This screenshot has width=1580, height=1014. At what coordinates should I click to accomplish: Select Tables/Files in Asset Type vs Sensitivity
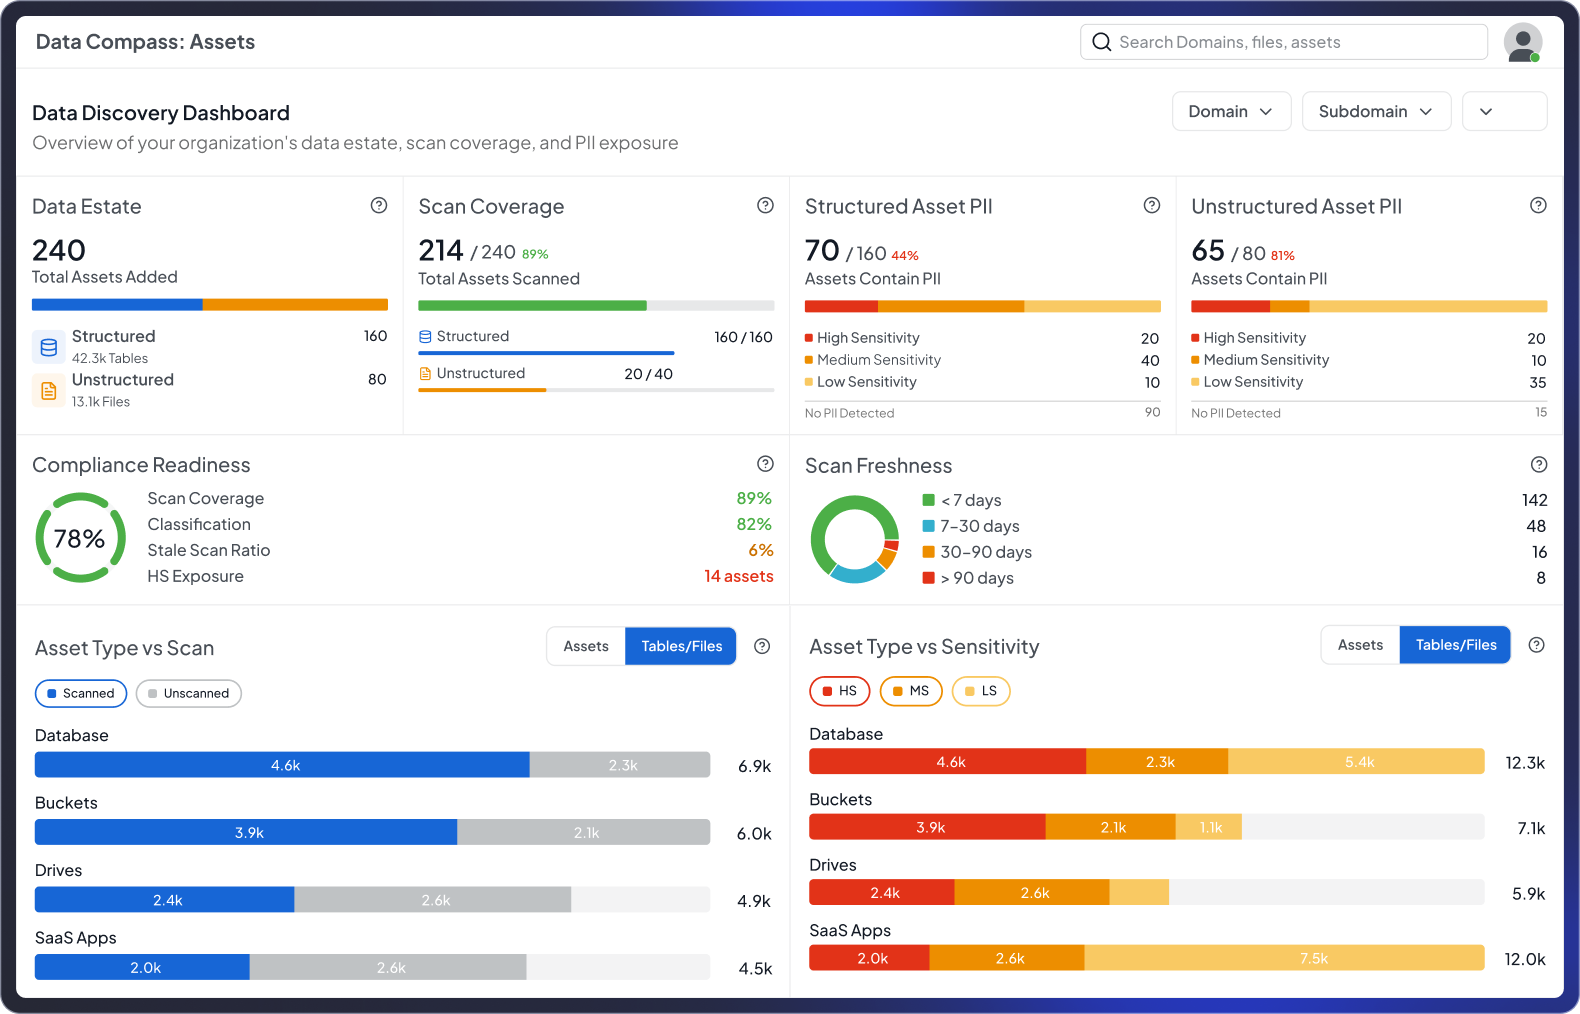[x=1456, y=645]
